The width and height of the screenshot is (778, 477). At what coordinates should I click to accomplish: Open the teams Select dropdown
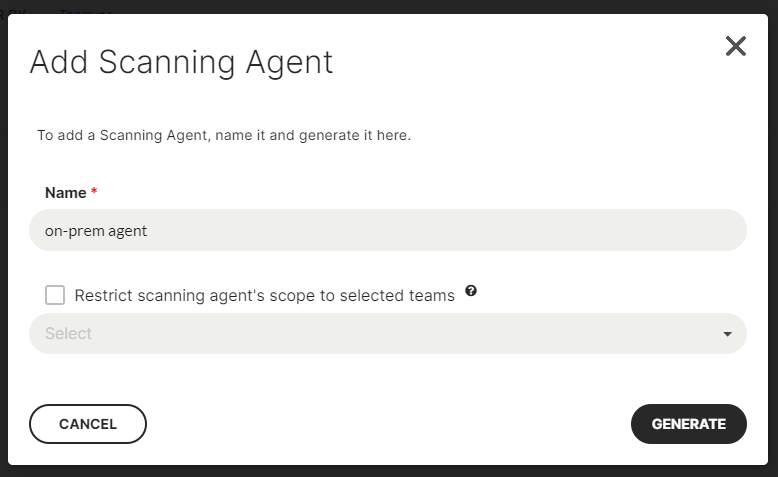point(388,334)
